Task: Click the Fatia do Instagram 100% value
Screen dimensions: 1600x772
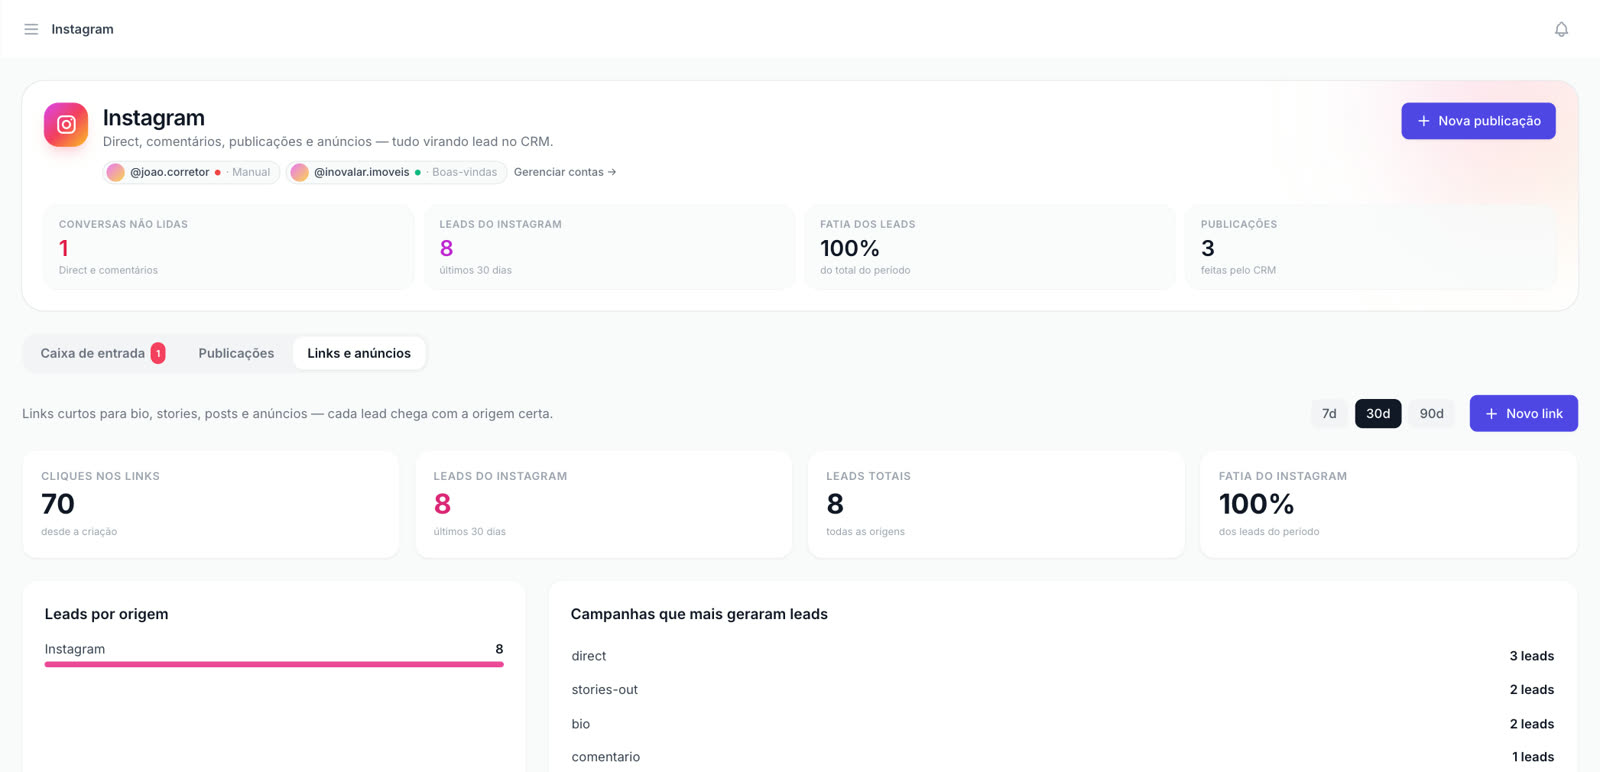Action: pos(1257,504)
